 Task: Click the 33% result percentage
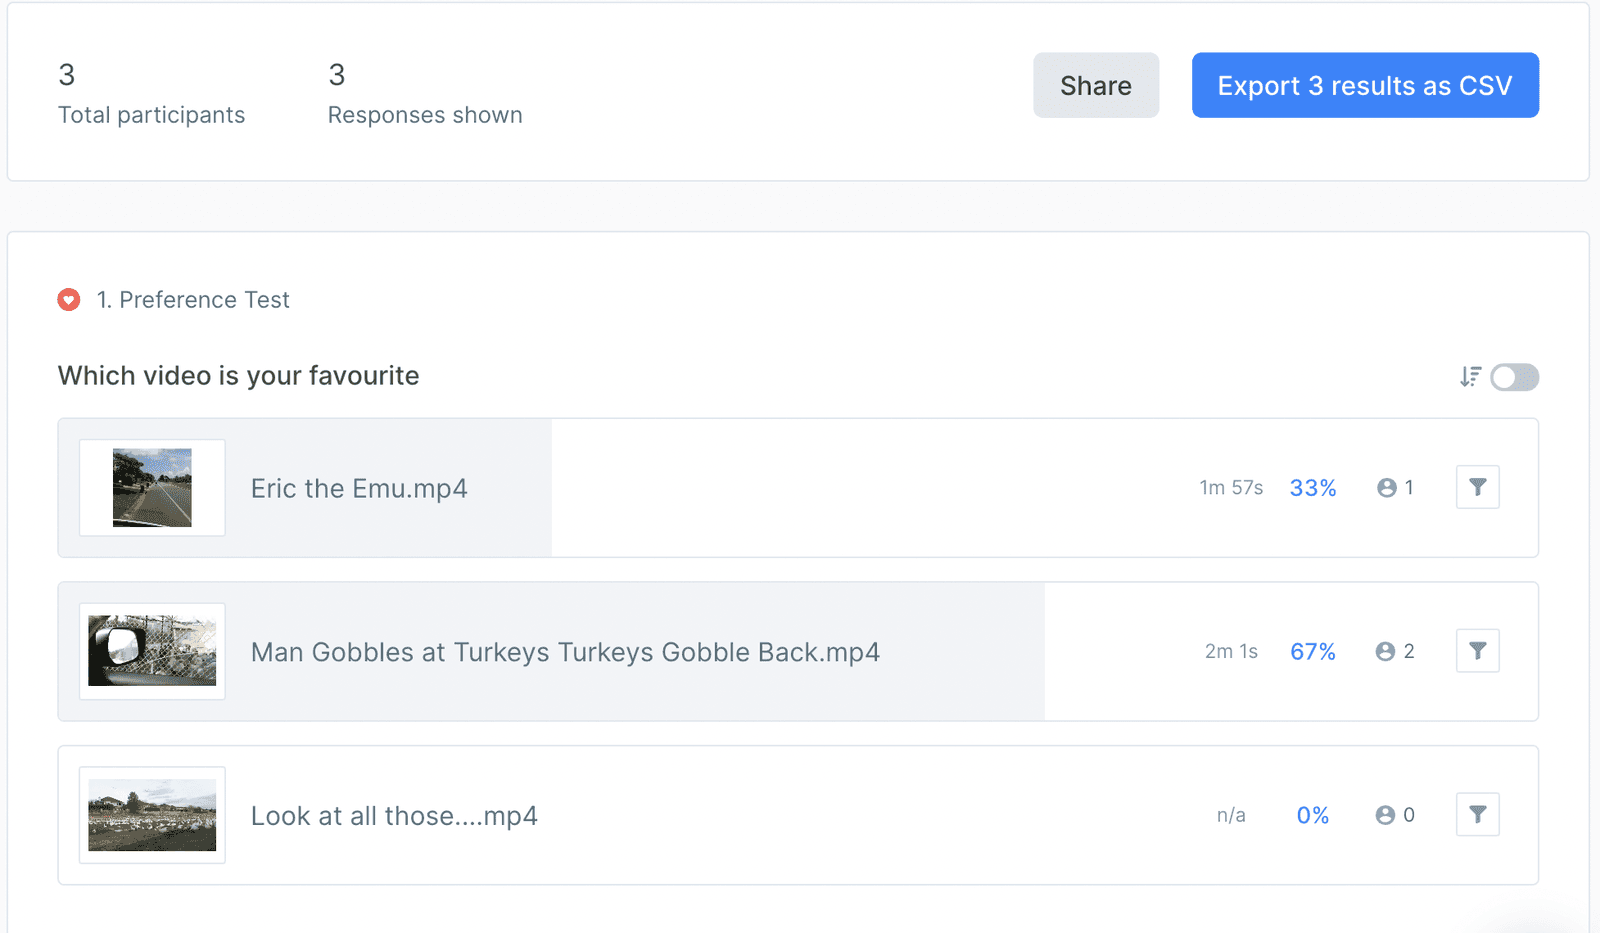1312,488
